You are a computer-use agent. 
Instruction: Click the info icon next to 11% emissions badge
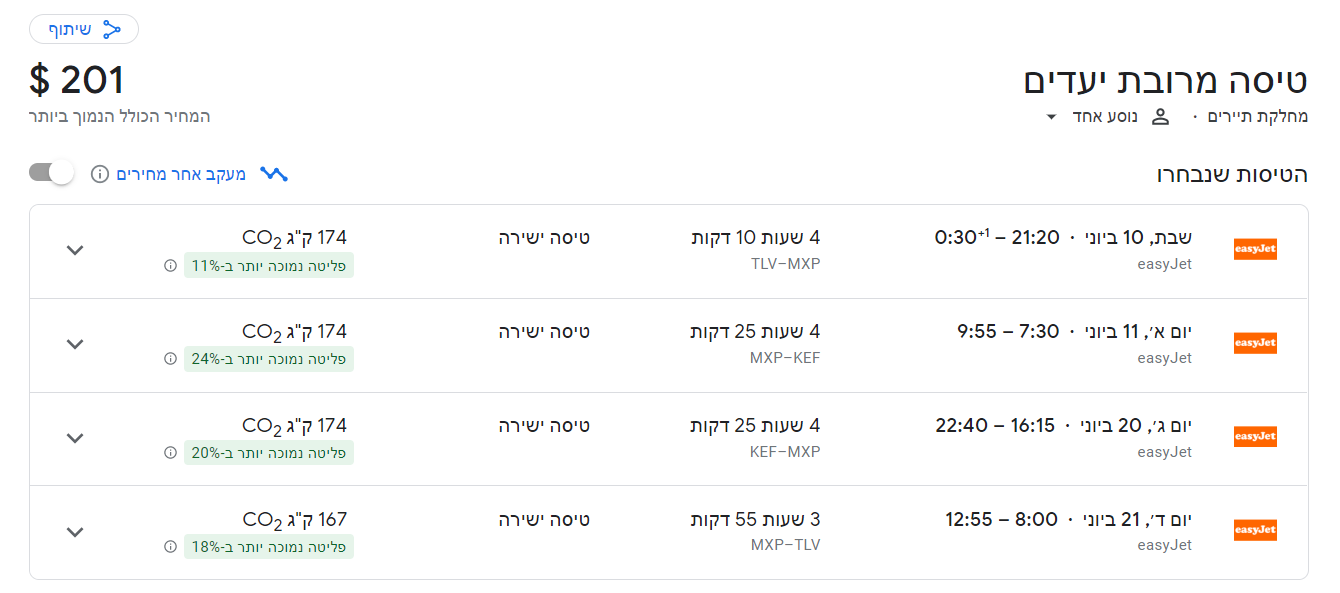[170, 266]
